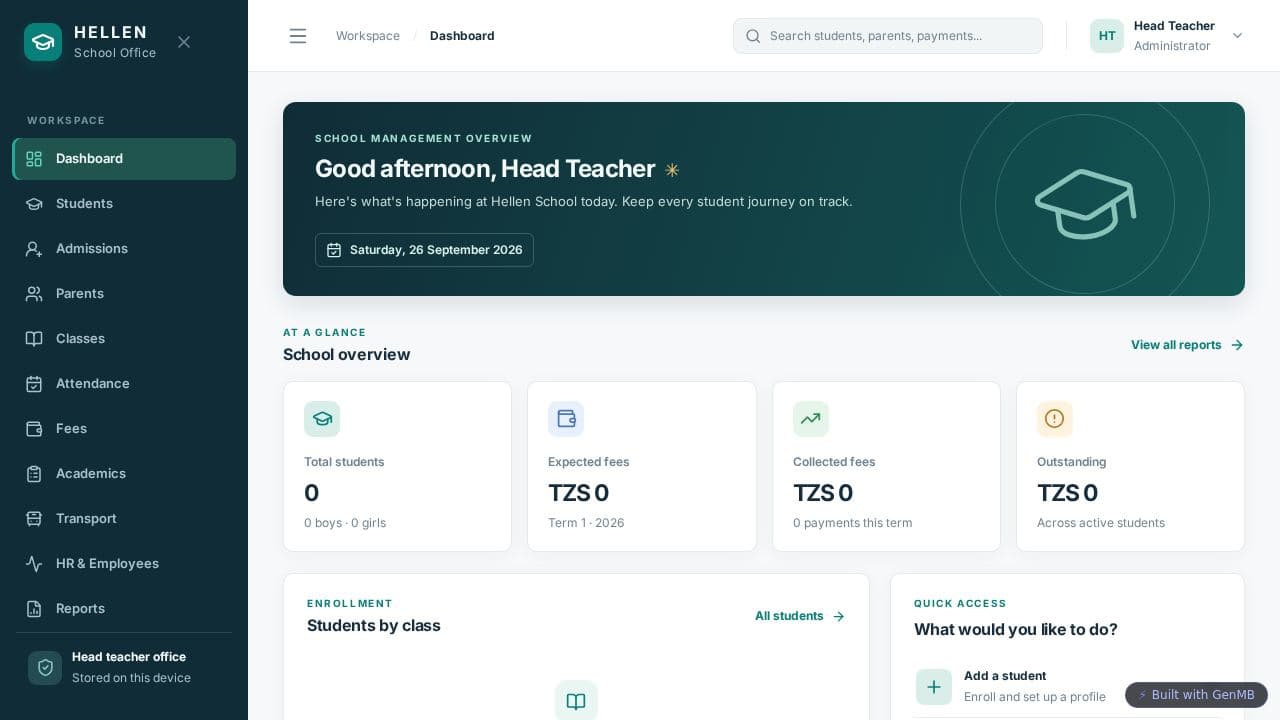Click the plus icon for Add a student
1280x720 pixels.
(x=934, y=687)
